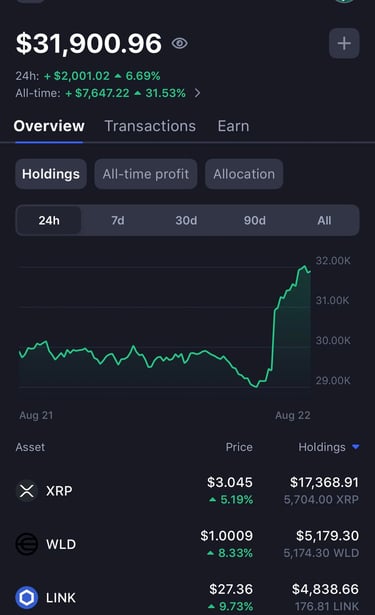
Task: Click the total balance $31,900.96
Action: tap(89, 43)
